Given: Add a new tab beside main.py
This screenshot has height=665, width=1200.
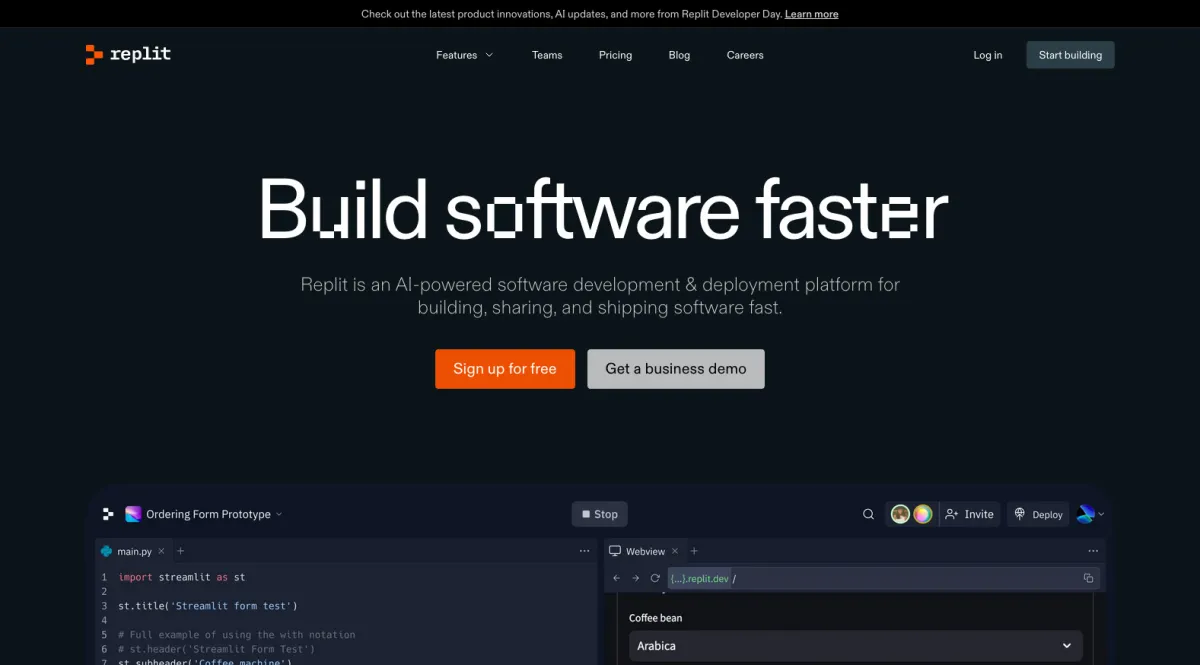Looking at the screenshot, I should (181, 551).
